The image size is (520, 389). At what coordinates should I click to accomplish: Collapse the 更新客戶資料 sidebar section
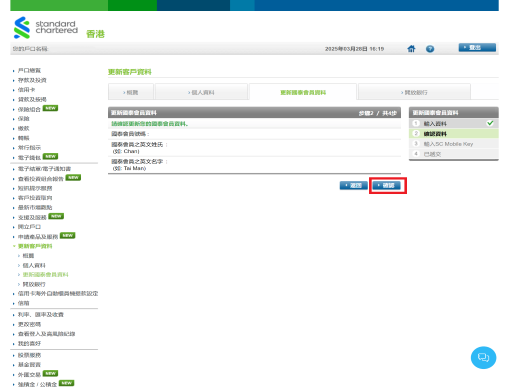tap(35, 246)
